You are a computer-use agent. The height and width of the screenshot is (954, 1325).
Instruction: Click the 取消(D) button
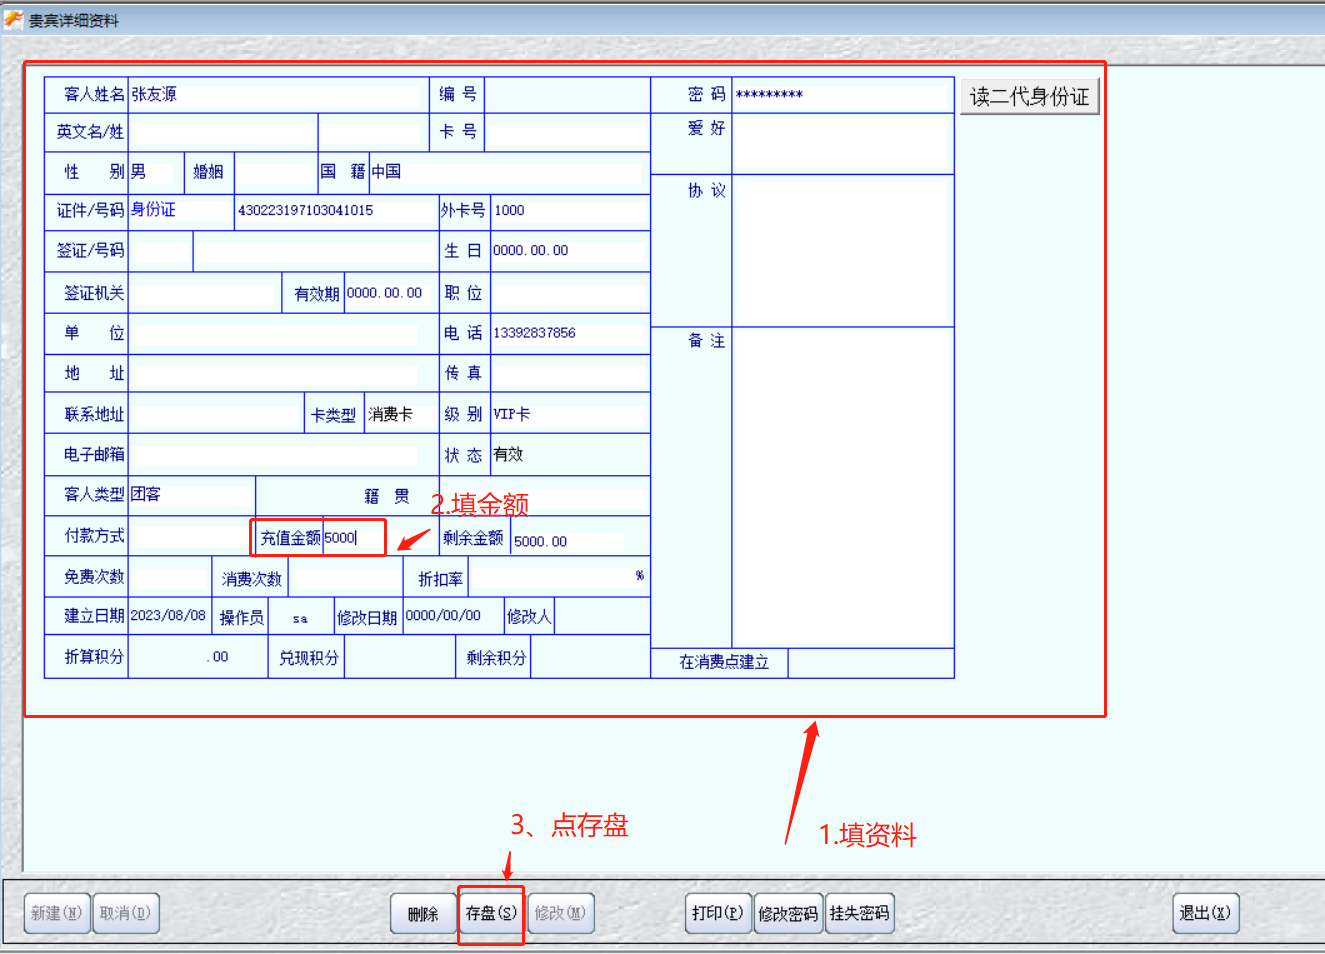tap(125, 913)
